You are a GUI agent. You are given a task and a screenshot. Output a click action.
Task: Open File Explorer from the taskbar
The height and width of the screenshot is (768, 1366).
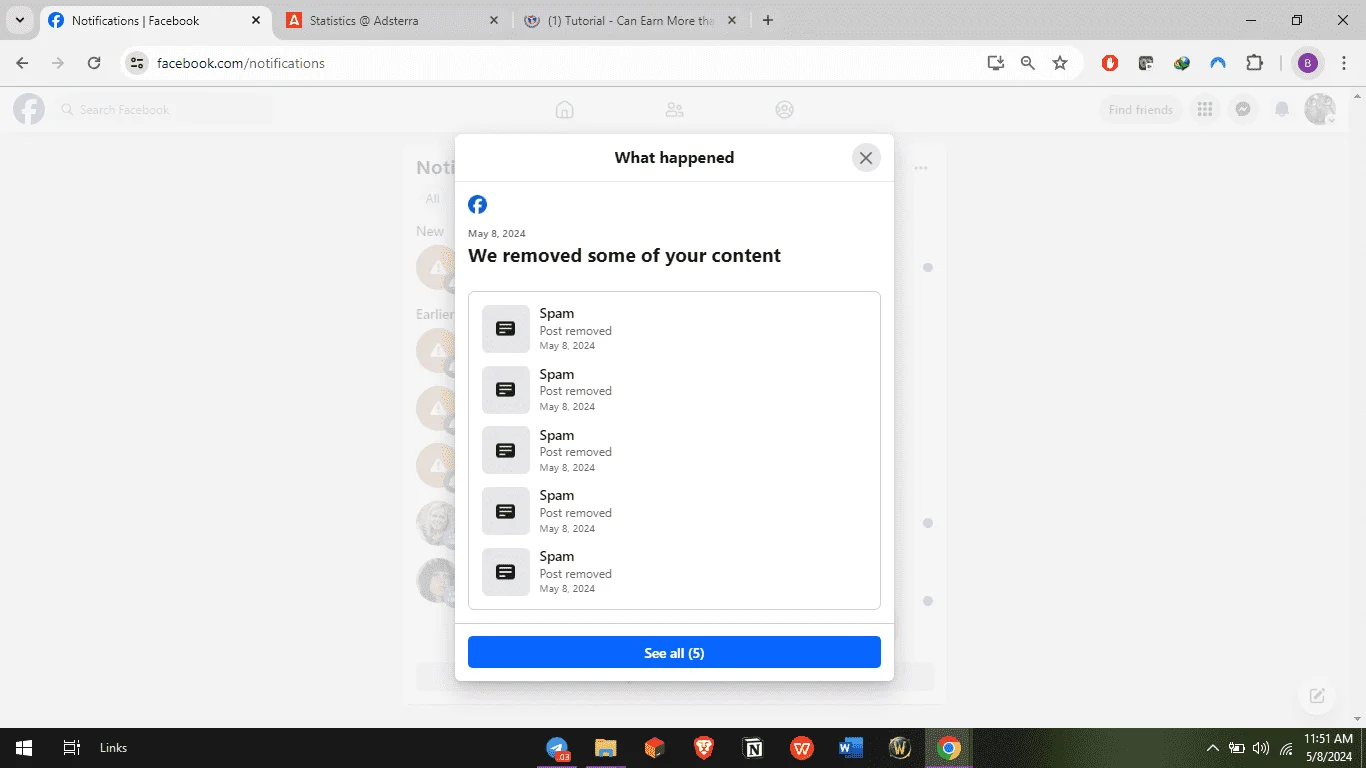click(605, 748)
